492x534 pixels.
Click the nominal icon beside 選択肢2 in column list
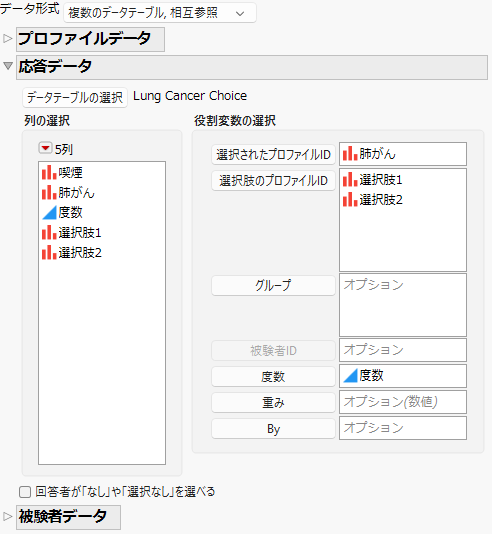[x=49, y=253]
